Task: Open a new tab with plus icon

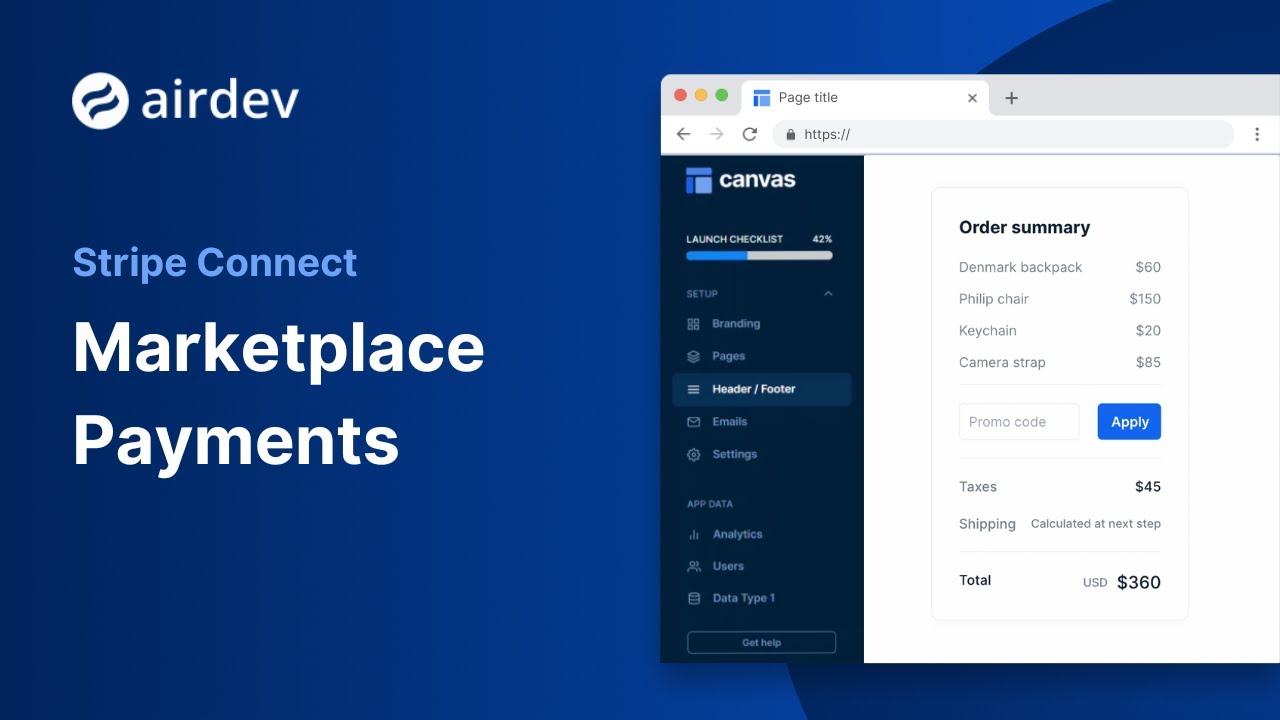Action: coord(1011,98)
